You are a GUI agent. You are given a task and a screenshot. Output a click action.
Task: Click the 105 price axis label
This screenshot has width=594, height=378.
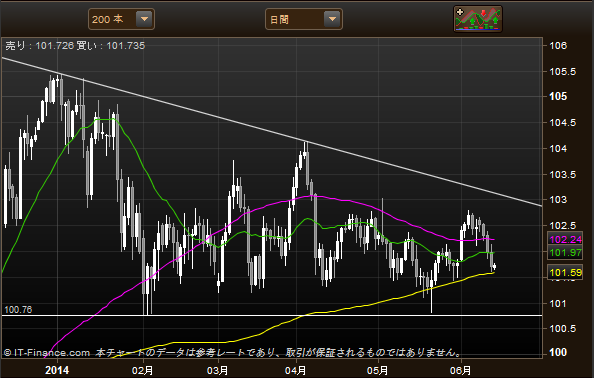tap(558, 96)
